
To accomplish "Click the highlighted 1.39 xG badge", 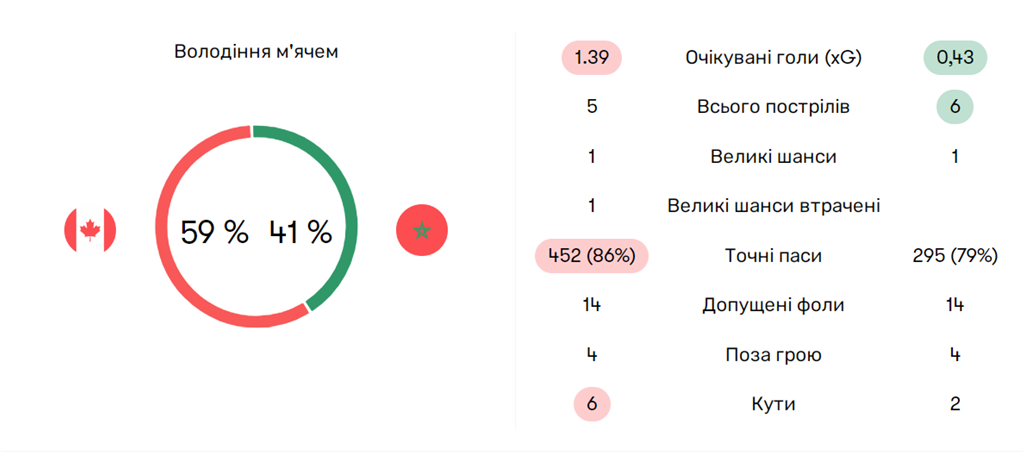I will [x=592, y=57].
